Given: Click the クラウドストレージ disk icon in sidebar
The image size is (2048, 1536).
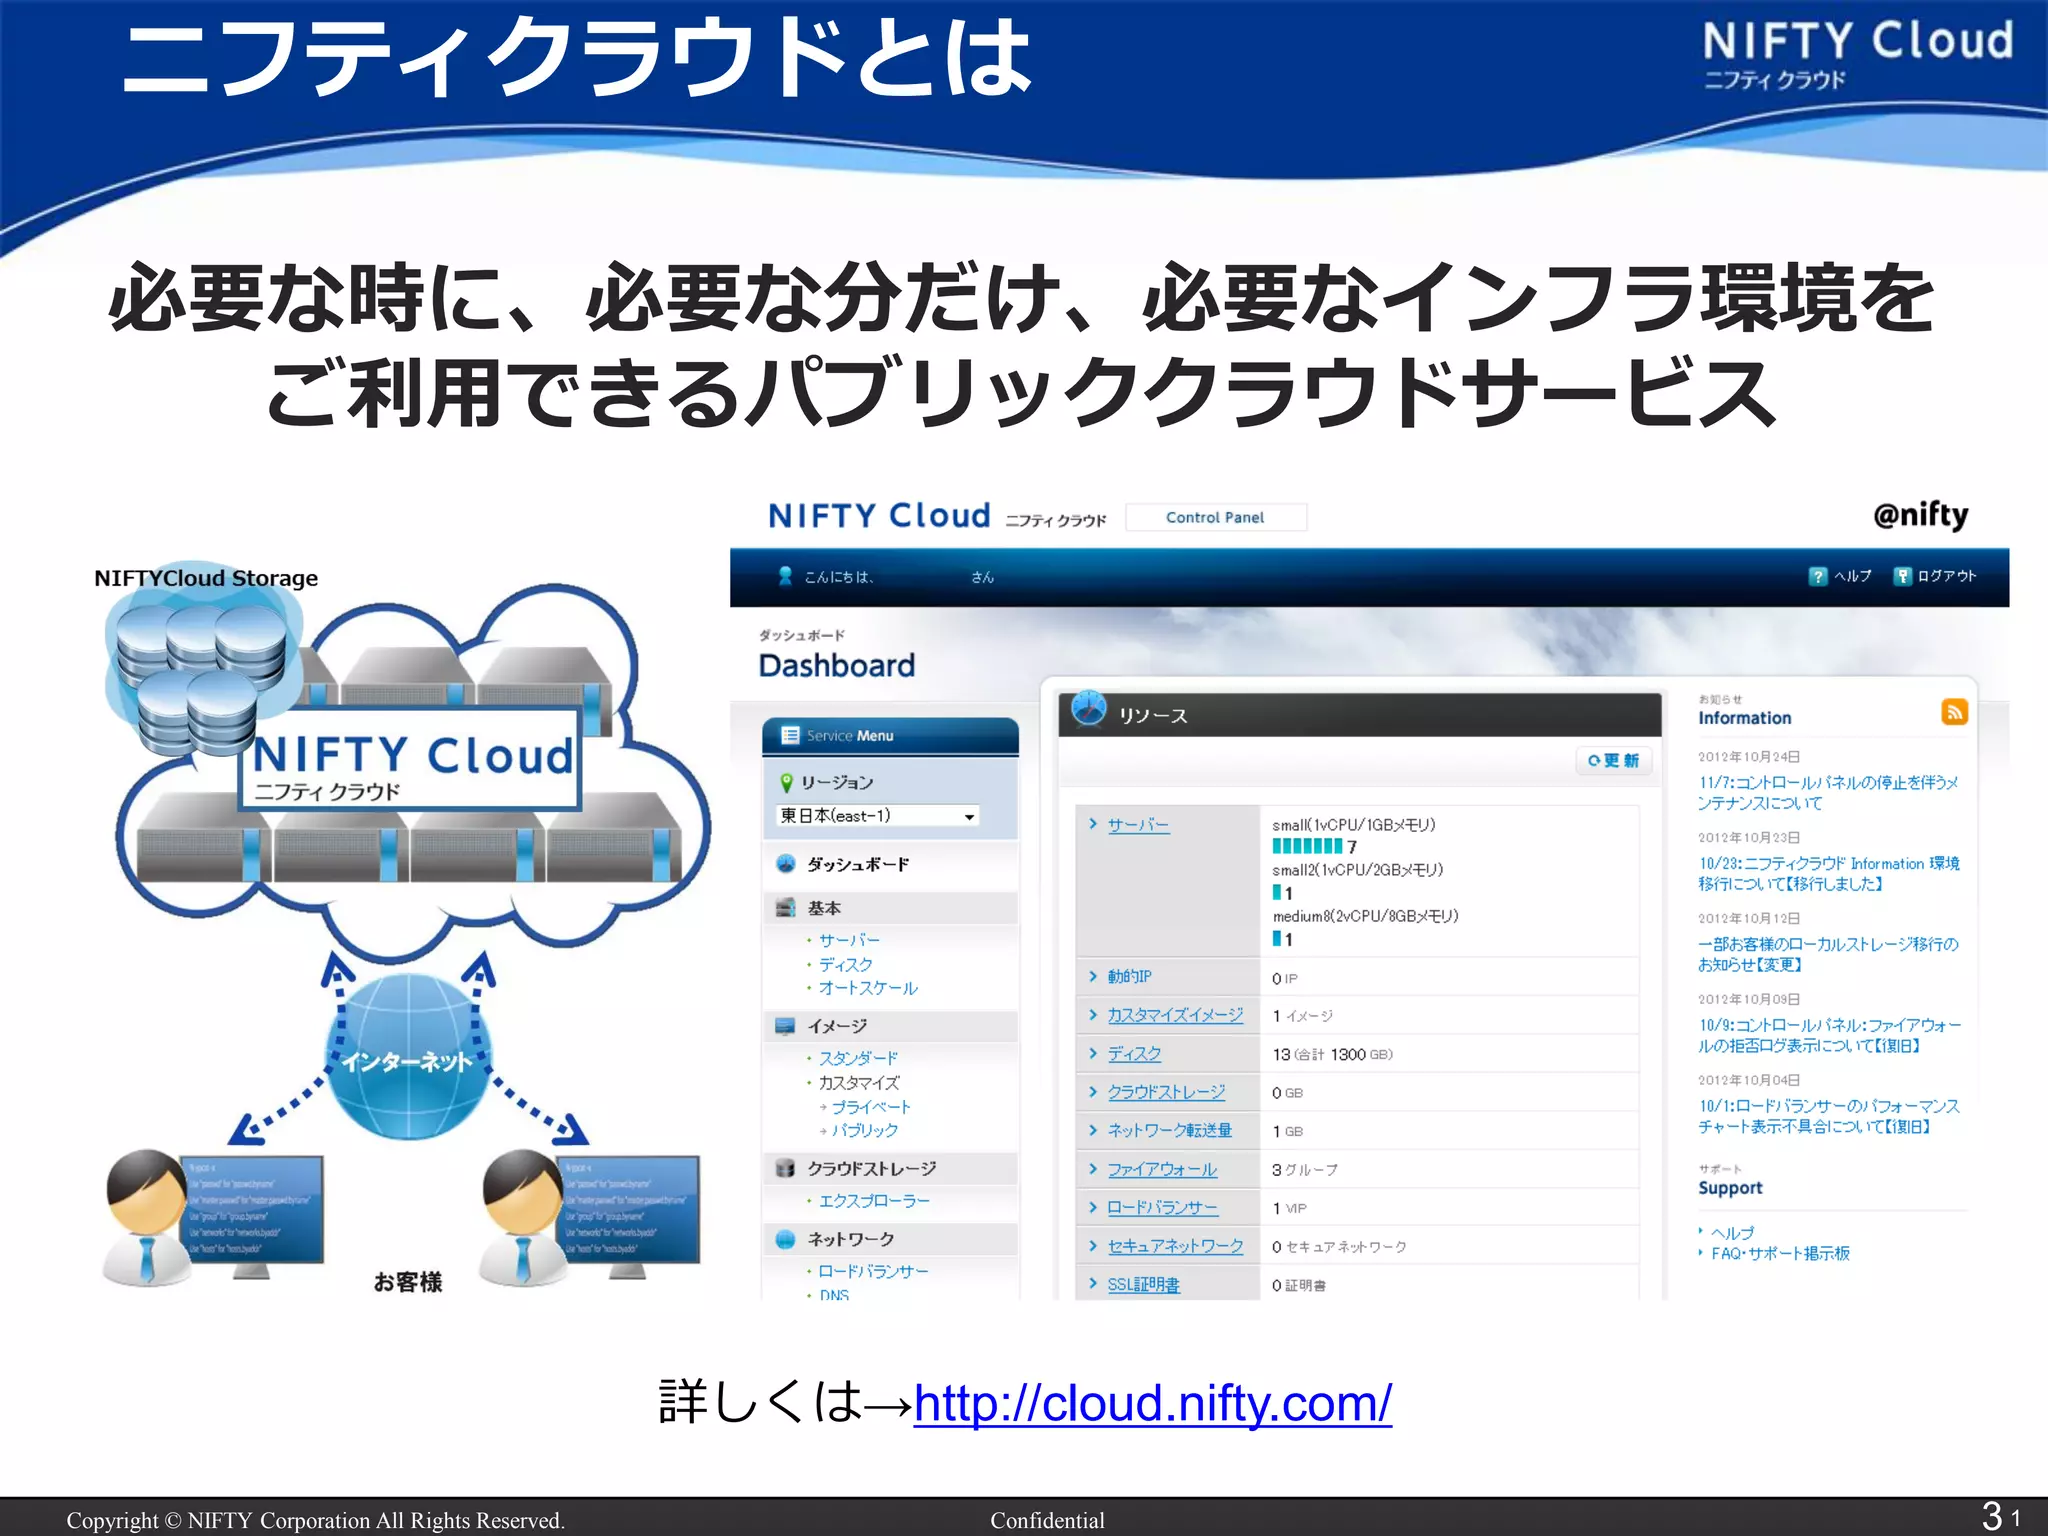Looking at the screenshot, I should click(x=786, y=1168).
